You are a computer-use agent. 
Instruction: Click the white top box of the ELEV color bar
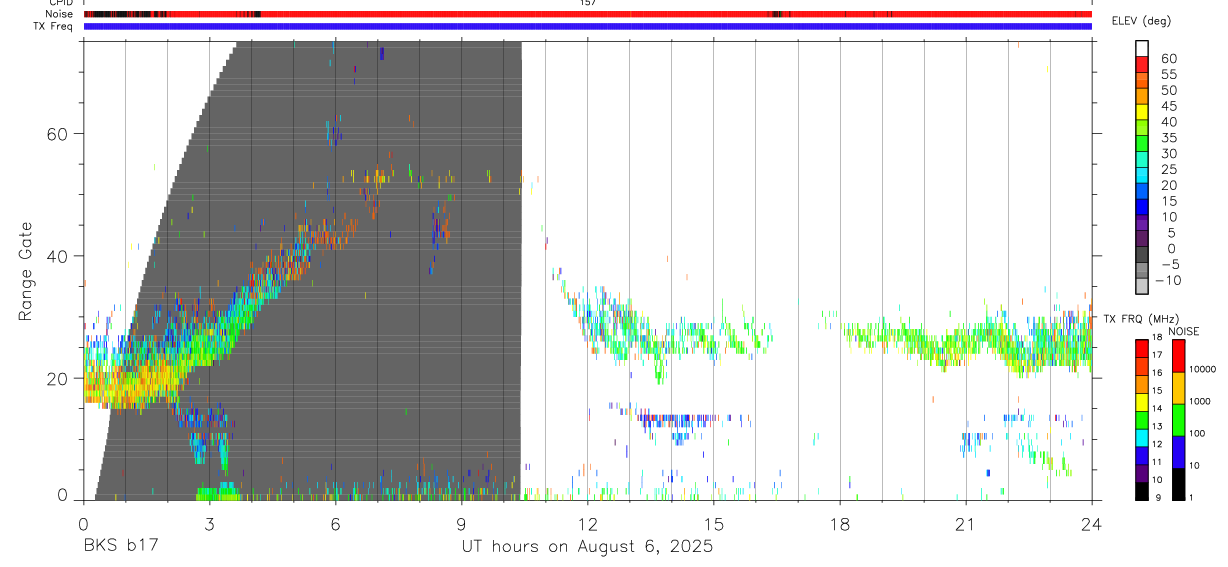[1142, 48]
